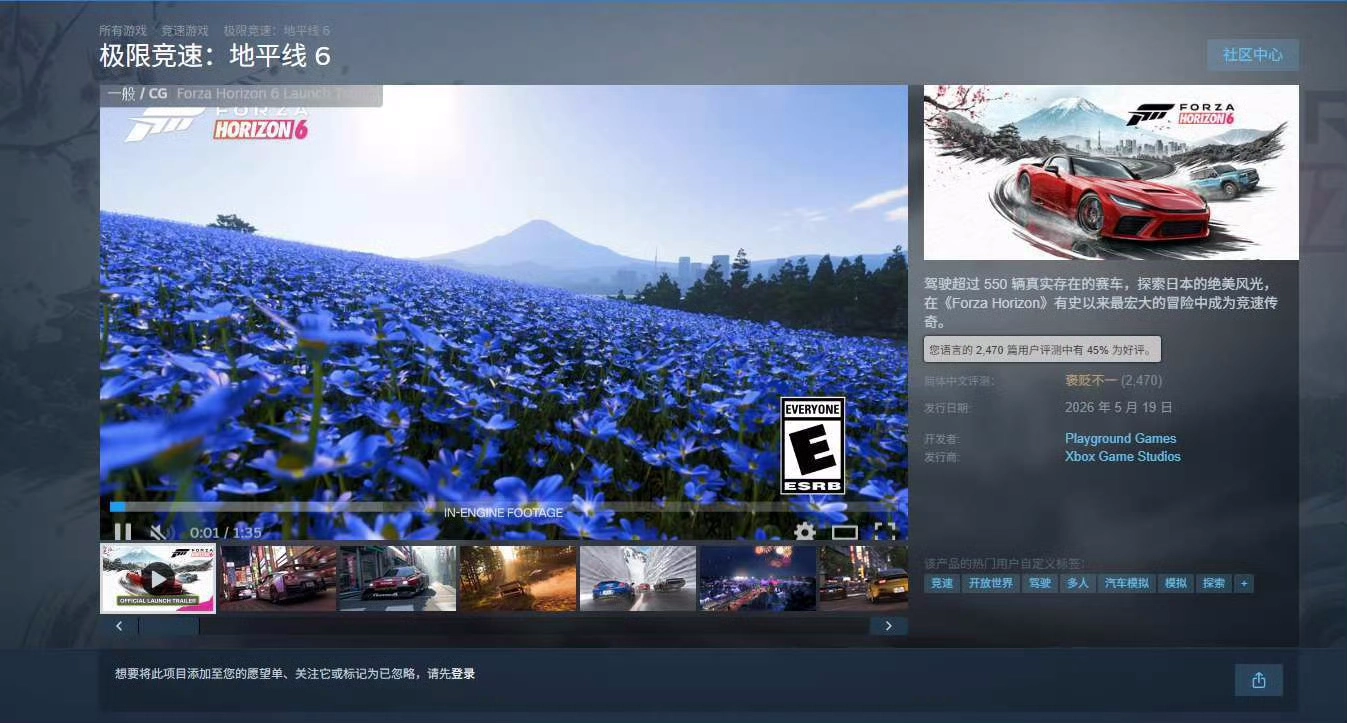This screenshot has height=723, width=1347.
Task: Open the pink car night street screenshot
Action: 278,578
